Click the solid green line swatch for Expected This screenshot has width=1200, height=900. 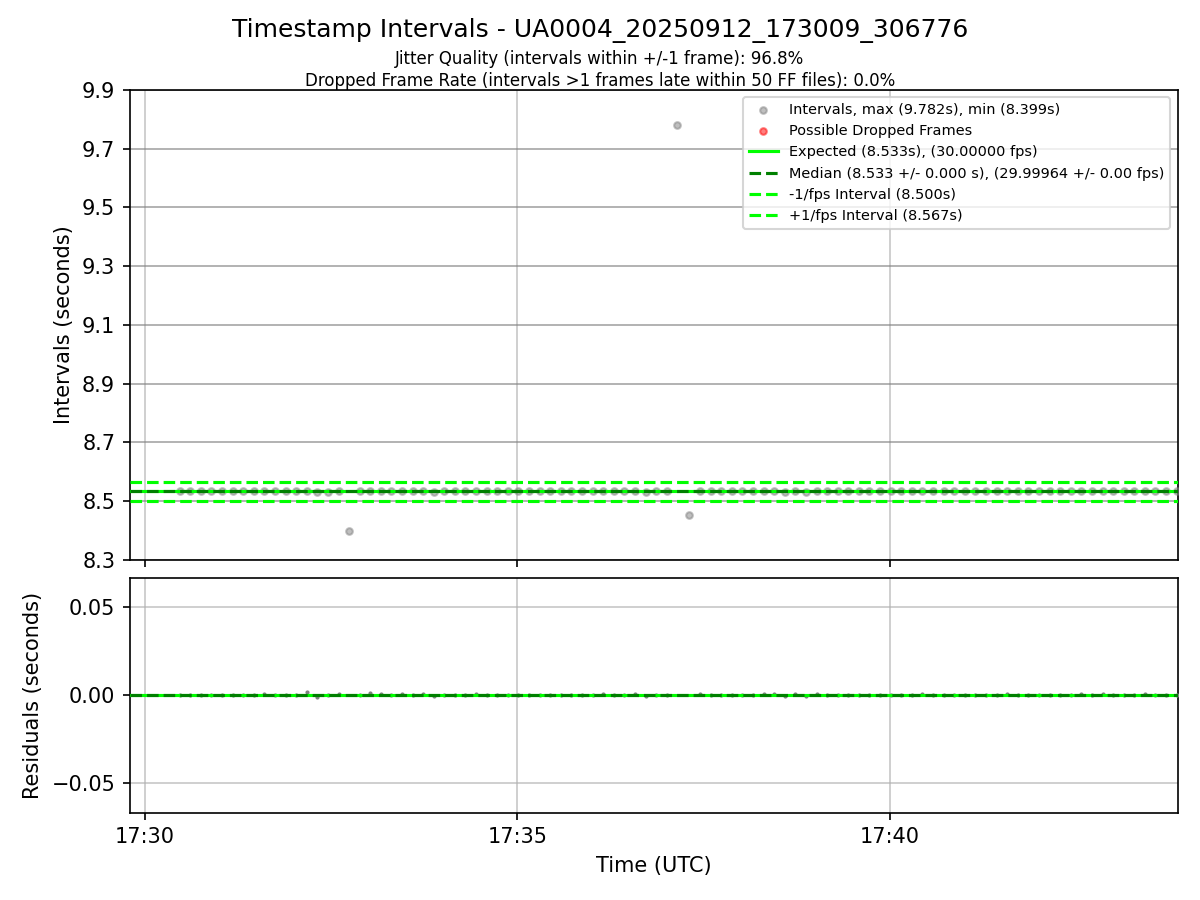[x=763, y=152]
